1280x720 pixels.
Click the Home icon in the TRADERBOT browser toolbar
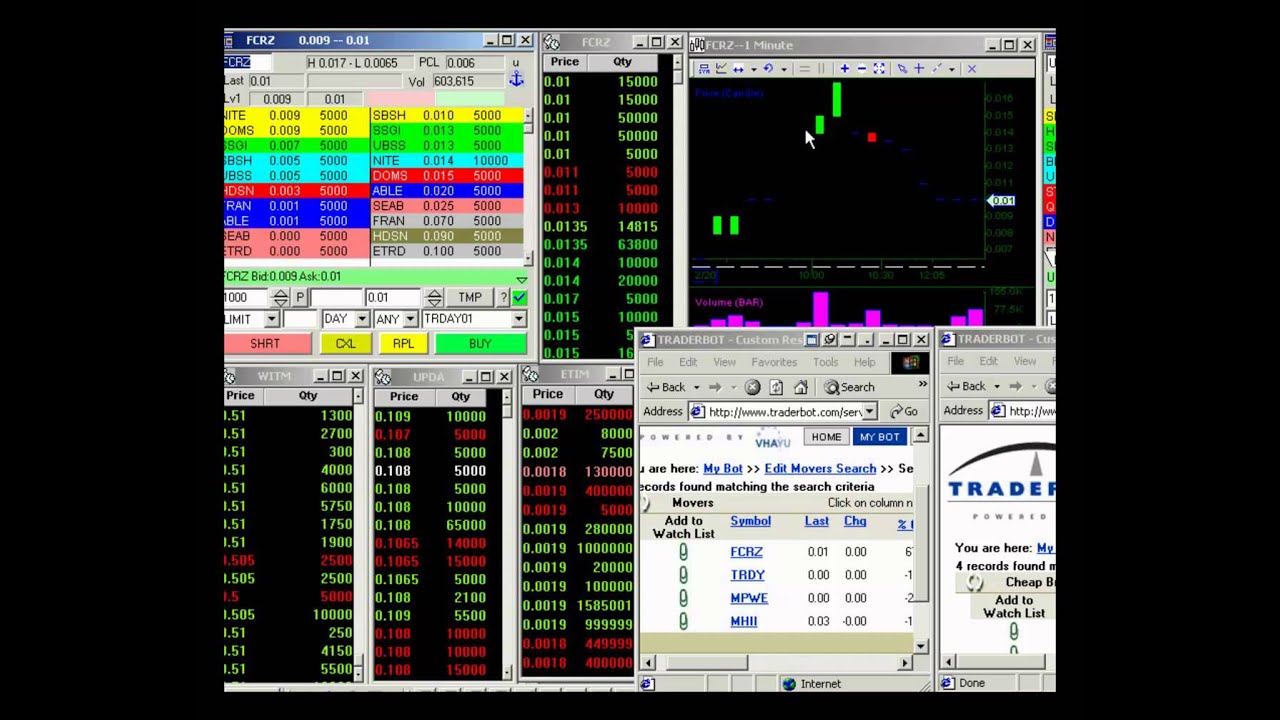pyautogui.click(x=800, y=387)
